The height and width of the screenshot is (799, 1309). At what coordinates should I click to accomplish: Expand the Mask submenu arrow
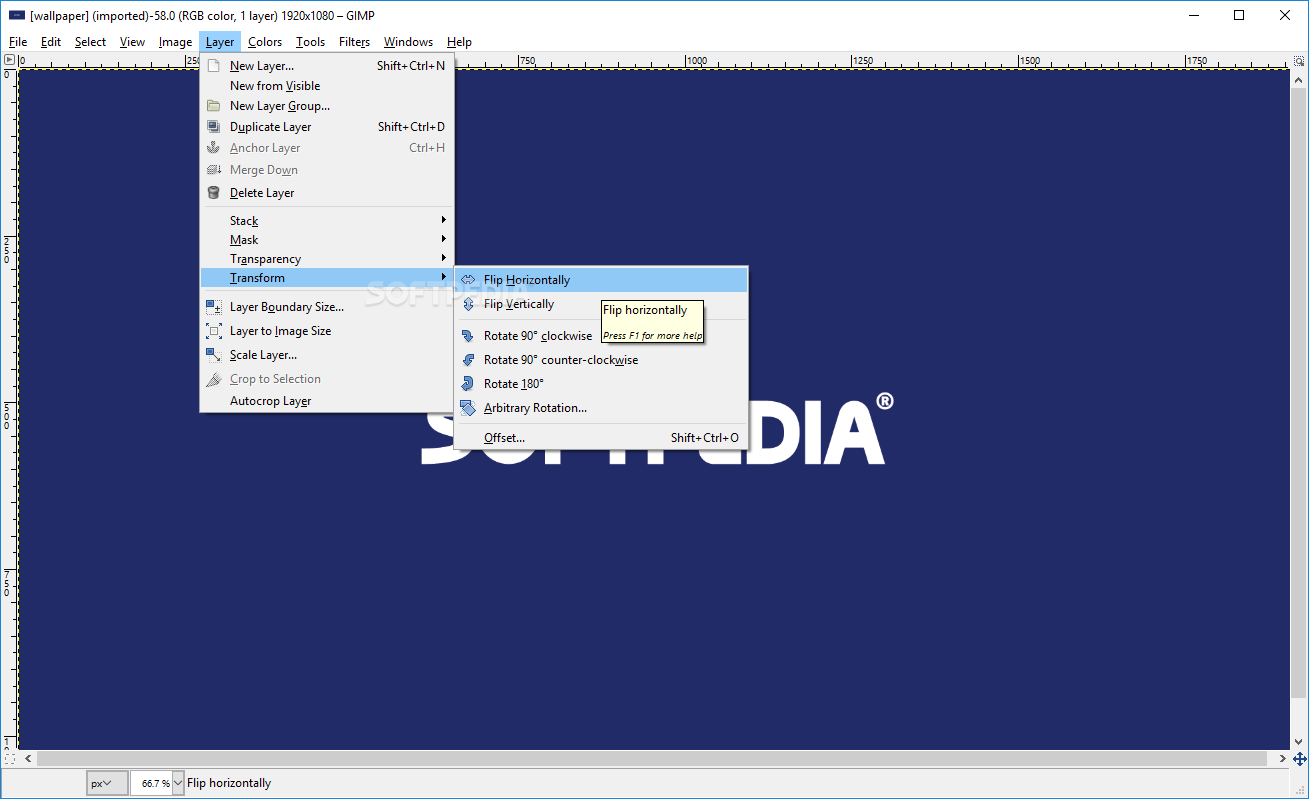[443, 239]
